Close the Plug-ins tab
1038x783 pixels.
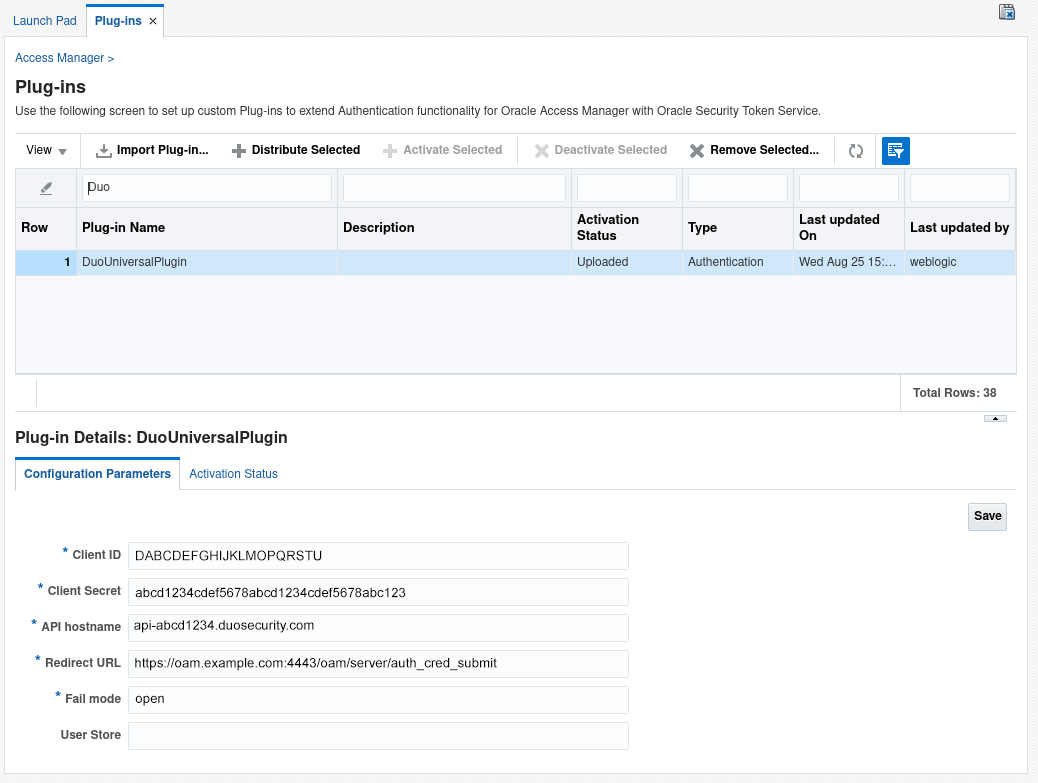[152, 20]
